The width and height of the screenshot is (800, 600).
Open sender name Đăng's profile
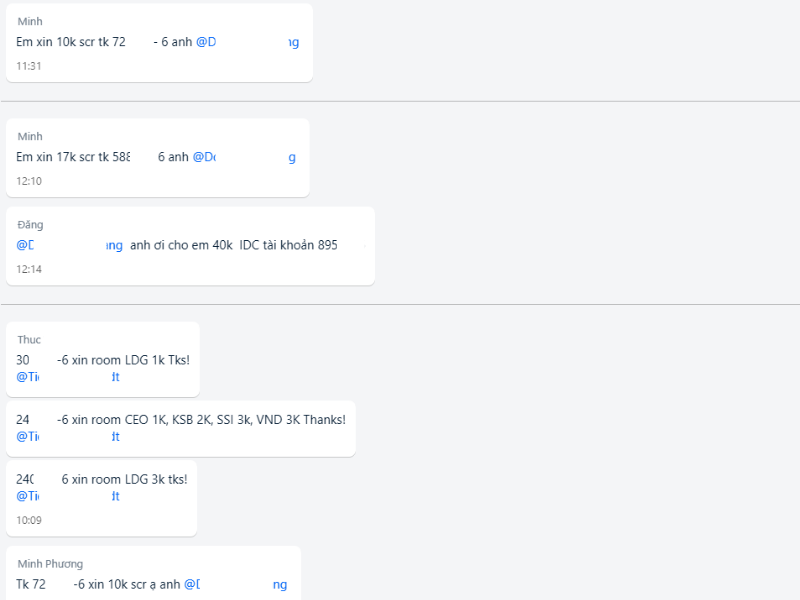pos(30,224)
